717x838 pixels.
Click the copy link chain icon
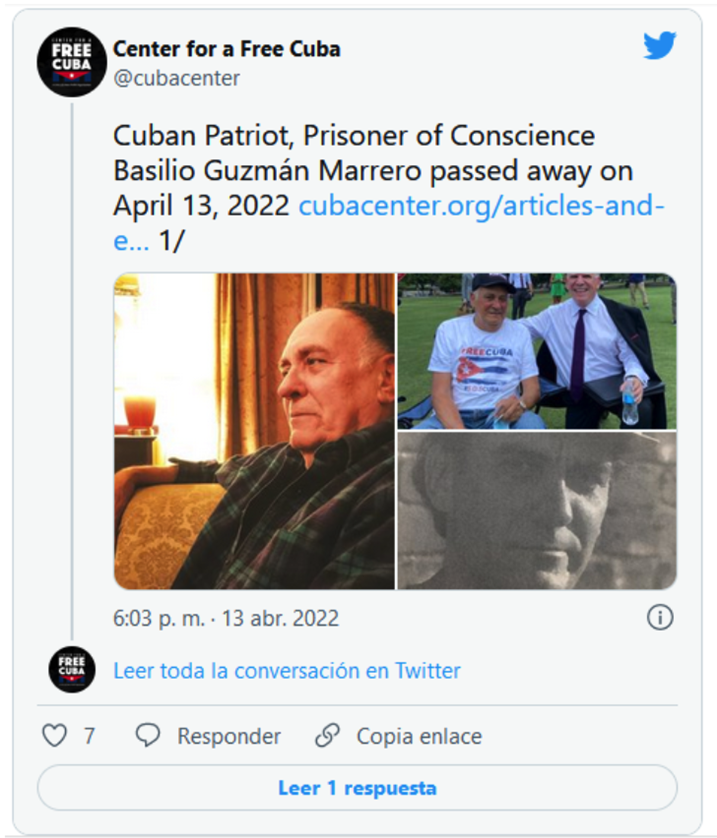[327, 736]
